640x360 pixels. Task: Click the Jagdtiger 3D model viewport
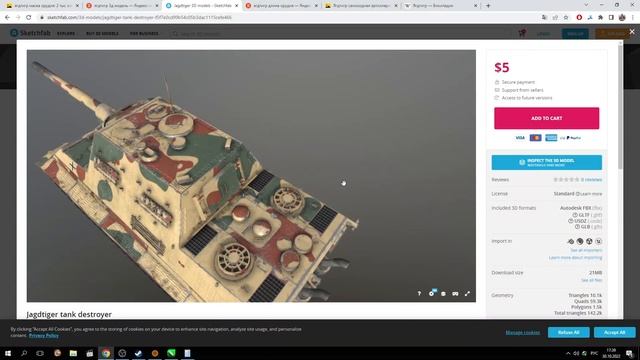[251, 176]
